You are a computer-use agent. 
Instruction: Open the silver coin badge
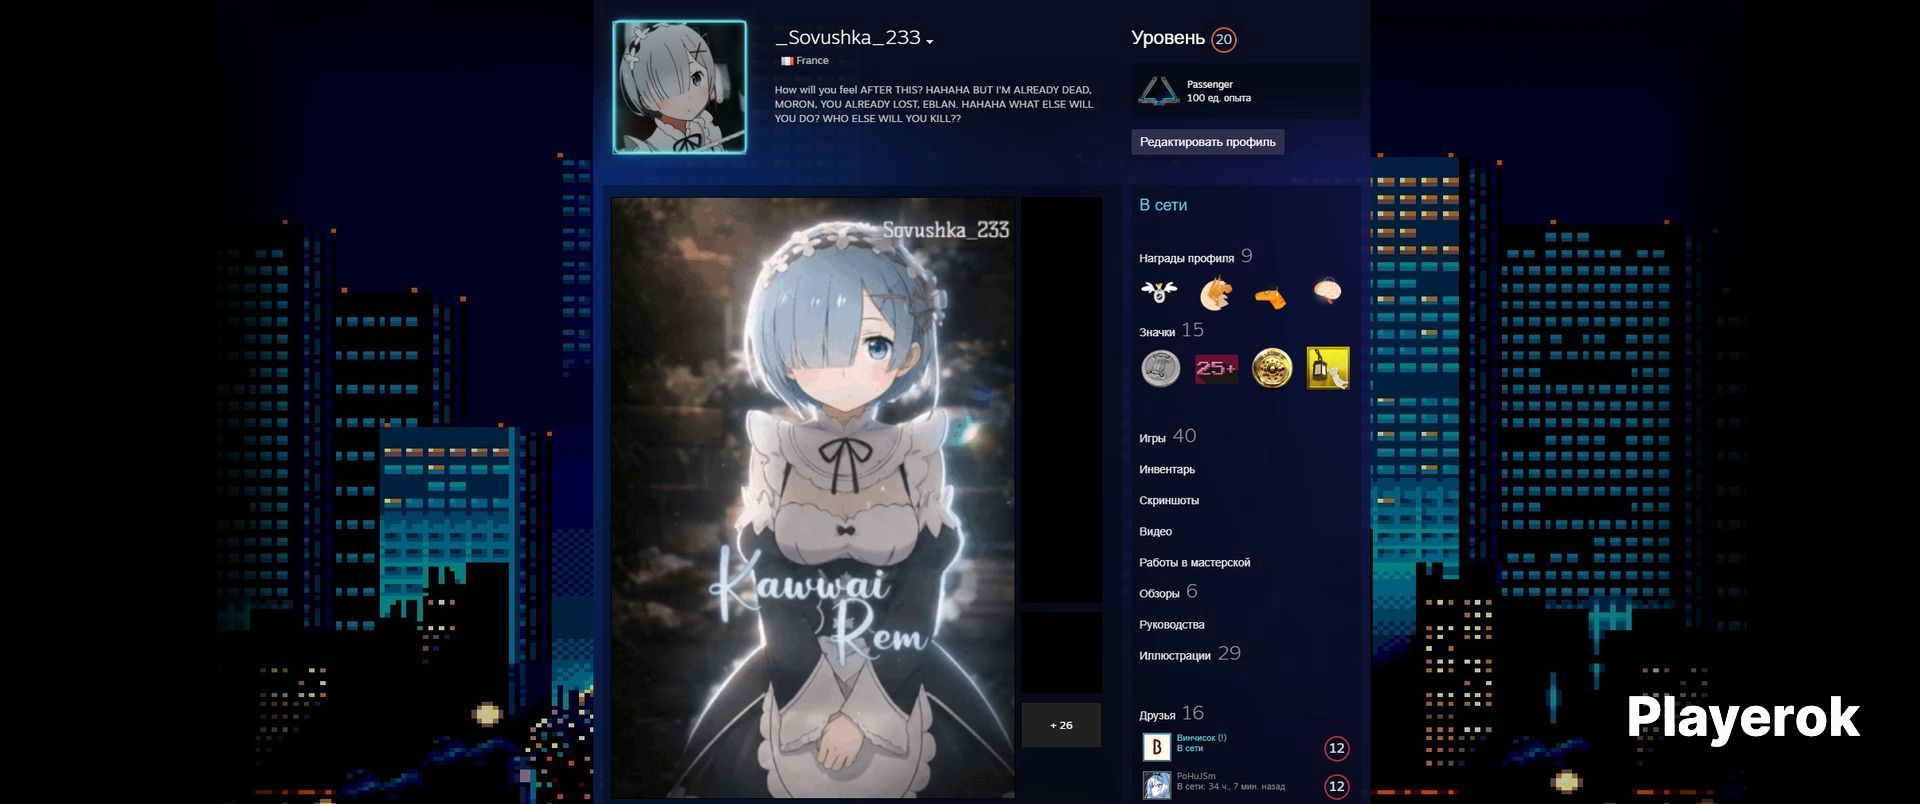coord(1160,368)
